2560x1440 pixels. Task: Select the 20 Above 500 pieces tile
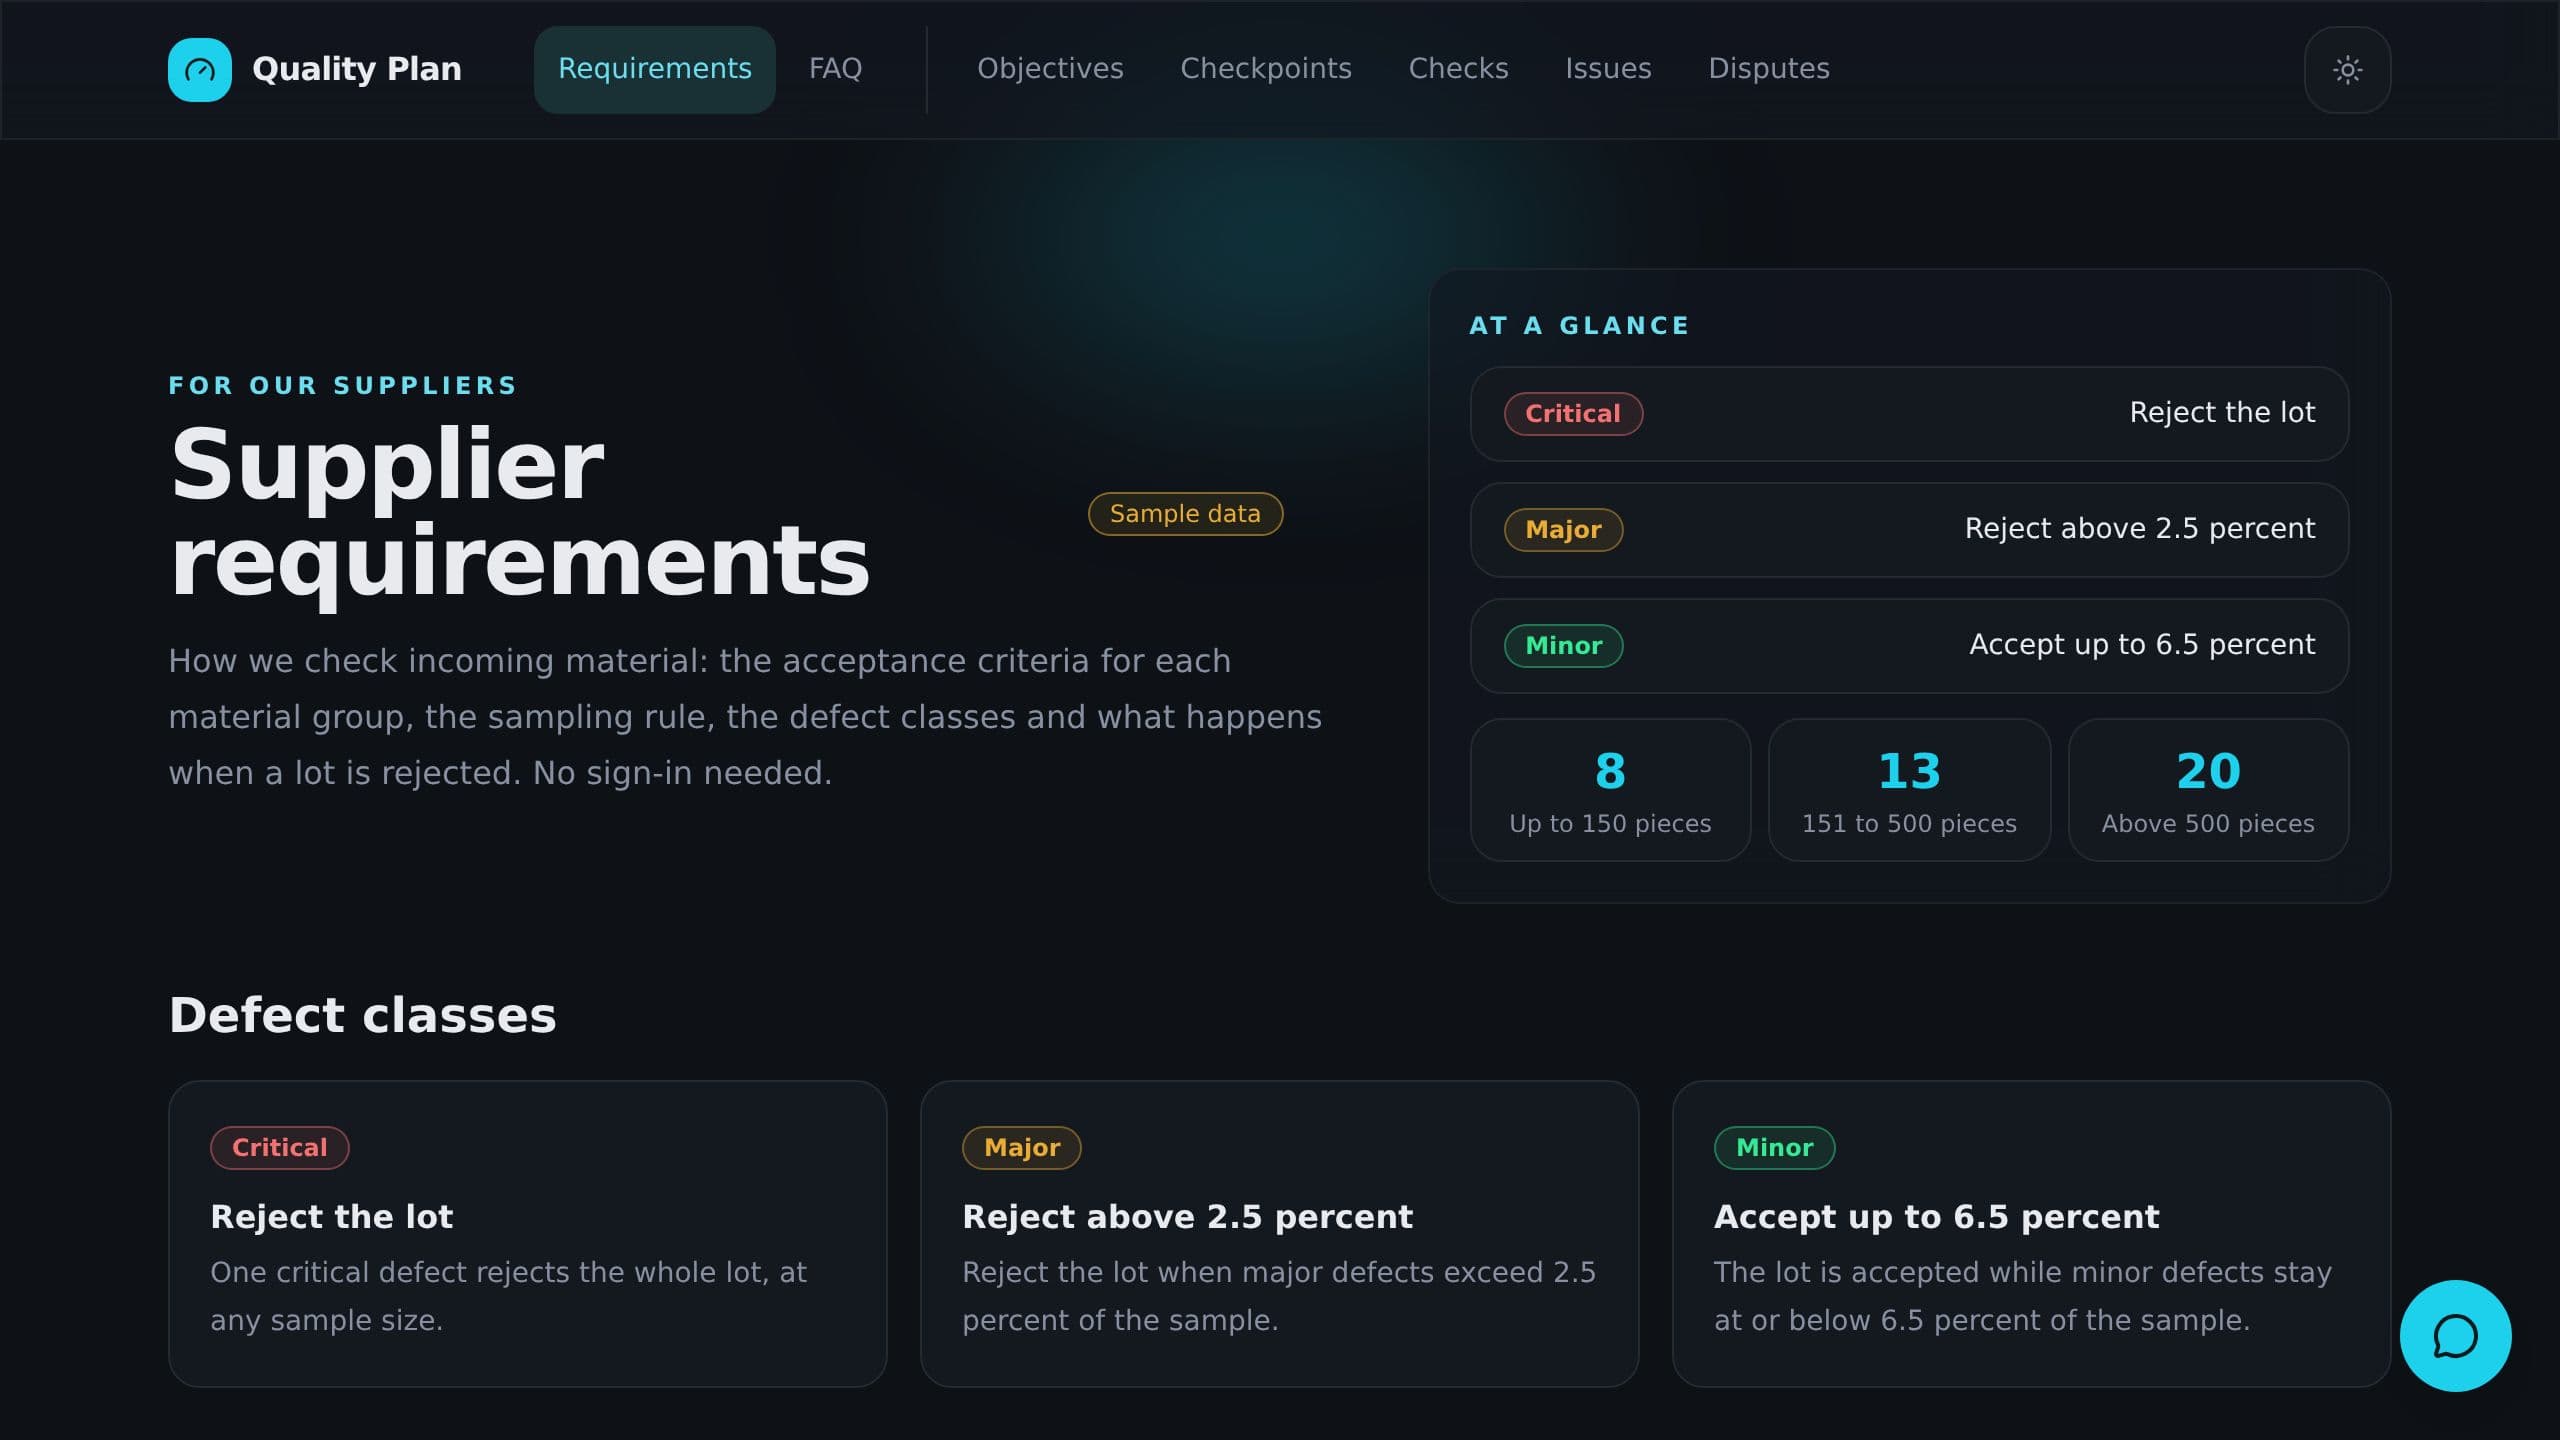click(x=2208, y=790)
